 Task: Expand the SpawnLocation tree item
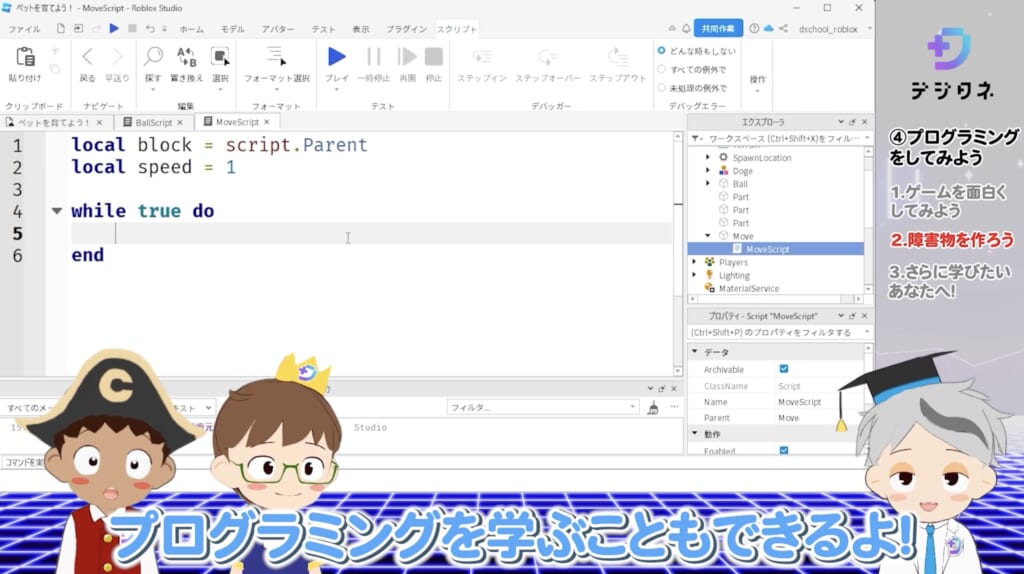pos(708,157)
